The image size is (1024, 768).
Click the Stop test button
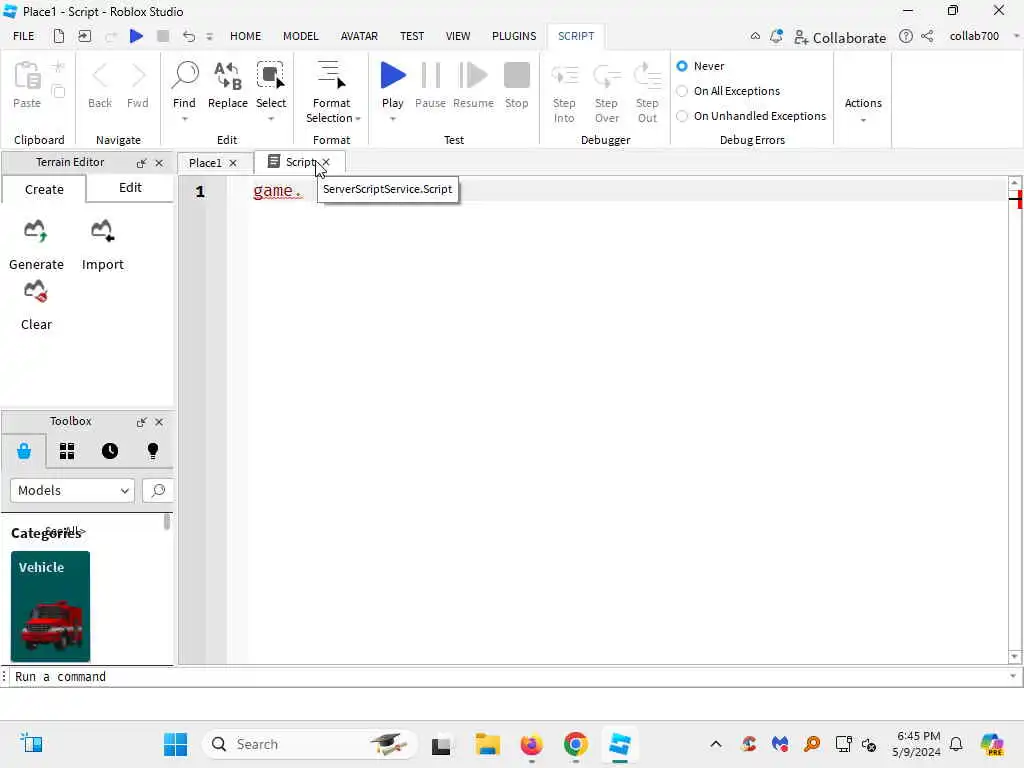coord(517,76)
